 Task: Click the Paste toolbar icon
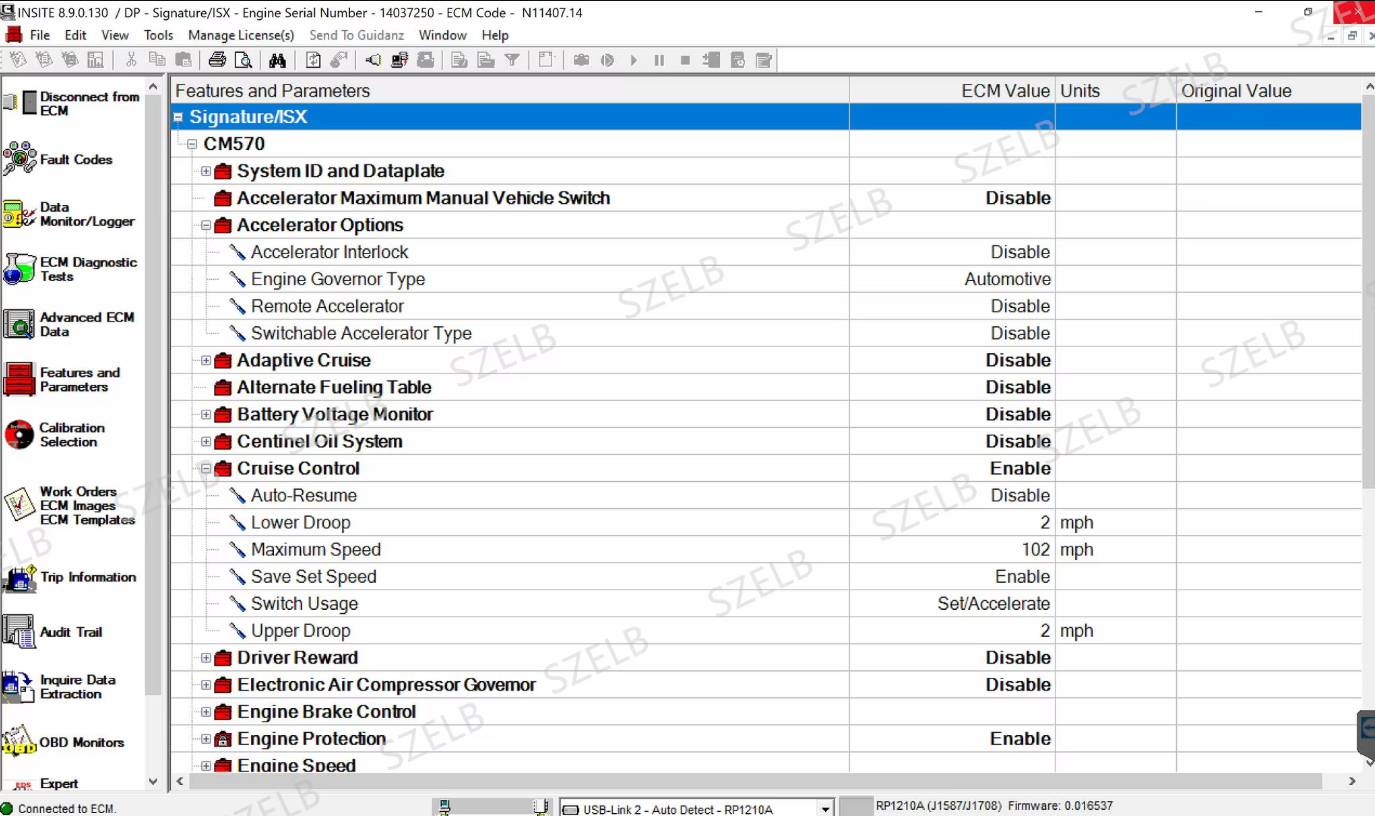point(183,60)
